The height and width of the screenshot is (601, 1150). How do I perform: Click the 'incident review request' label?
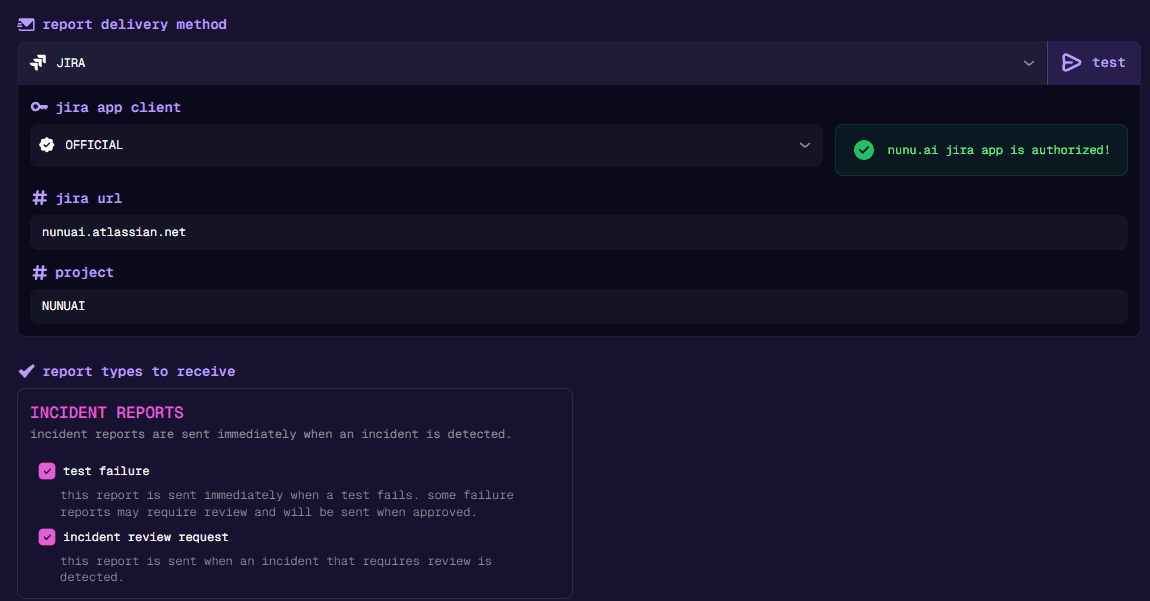point(145,537)
